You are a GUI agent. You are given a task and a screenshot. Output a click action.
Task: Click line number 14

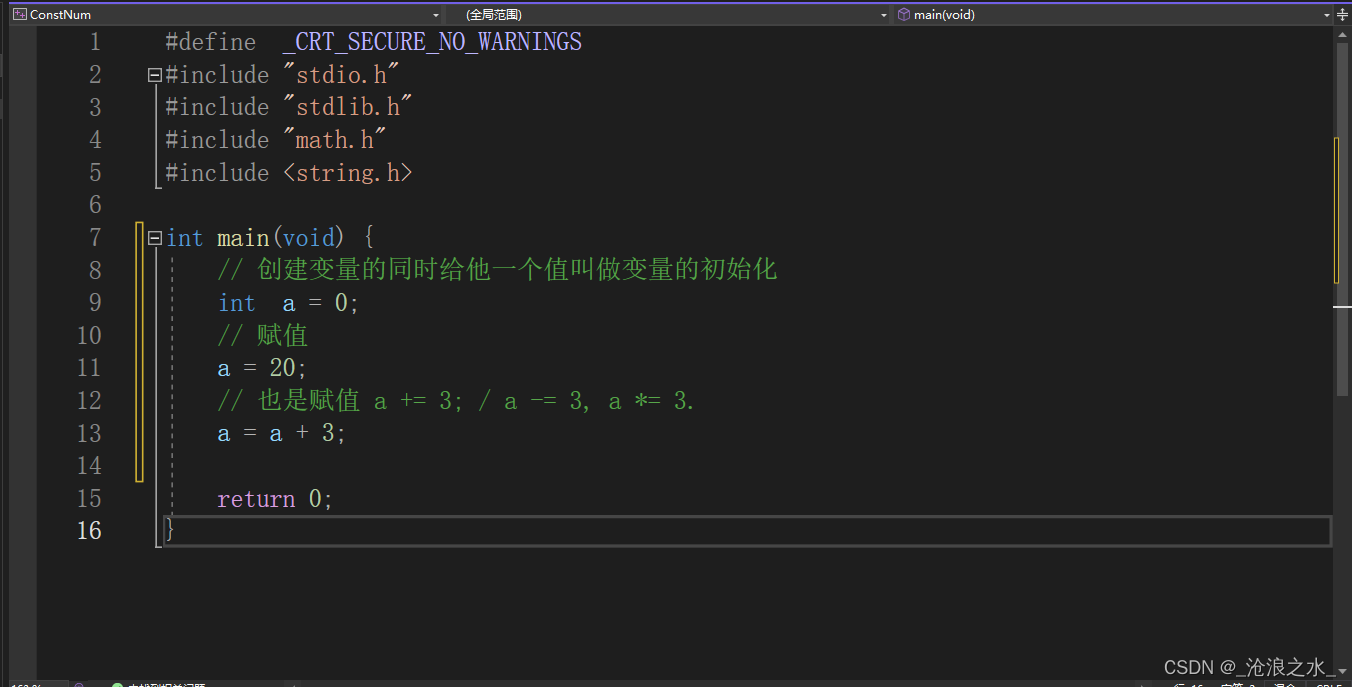point(89,466)
